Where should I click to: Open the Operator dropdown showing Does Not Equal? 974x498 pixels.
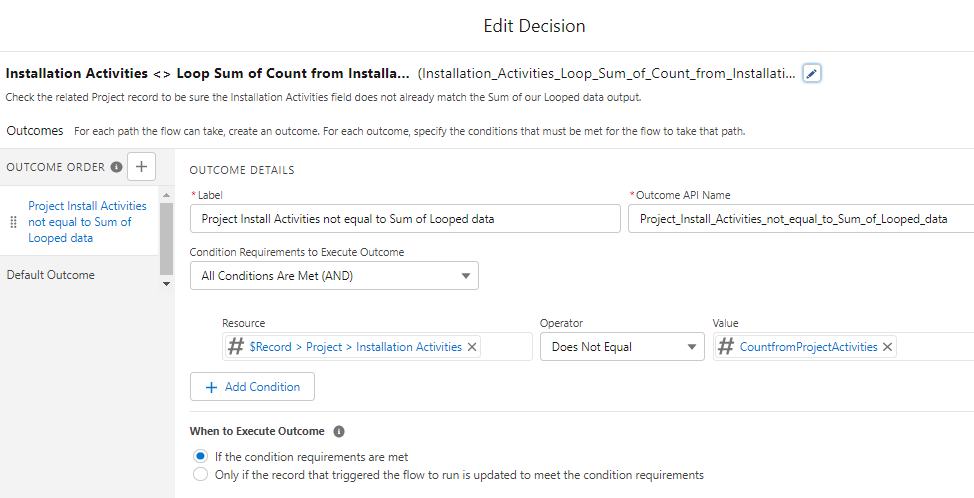[621, 347]
